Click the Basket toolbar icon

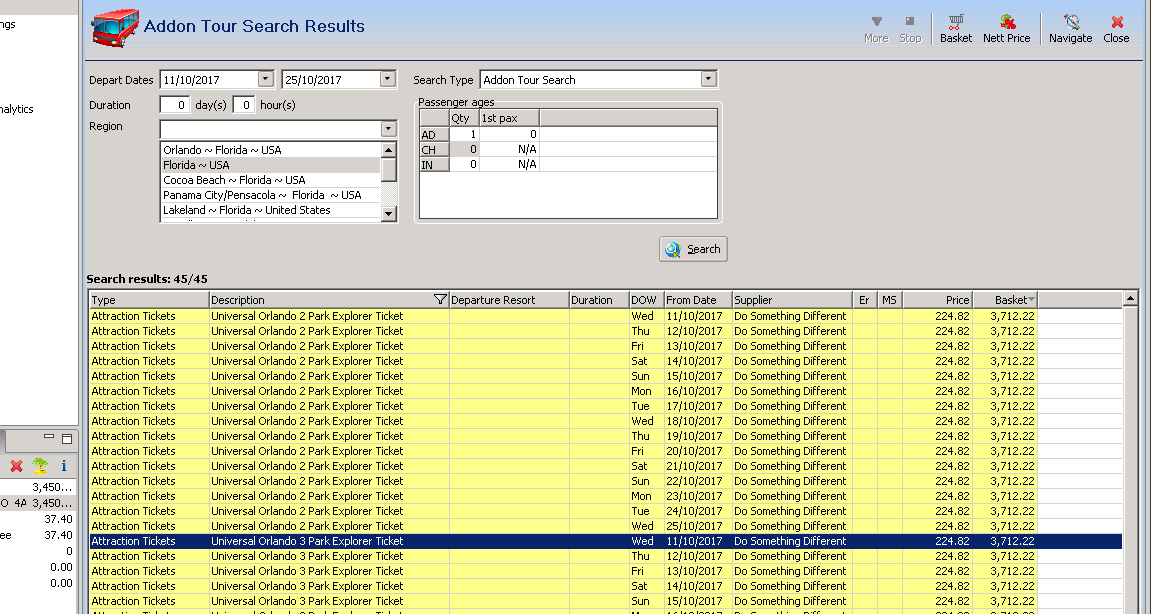pyautogui.click(x=955, y=27)
